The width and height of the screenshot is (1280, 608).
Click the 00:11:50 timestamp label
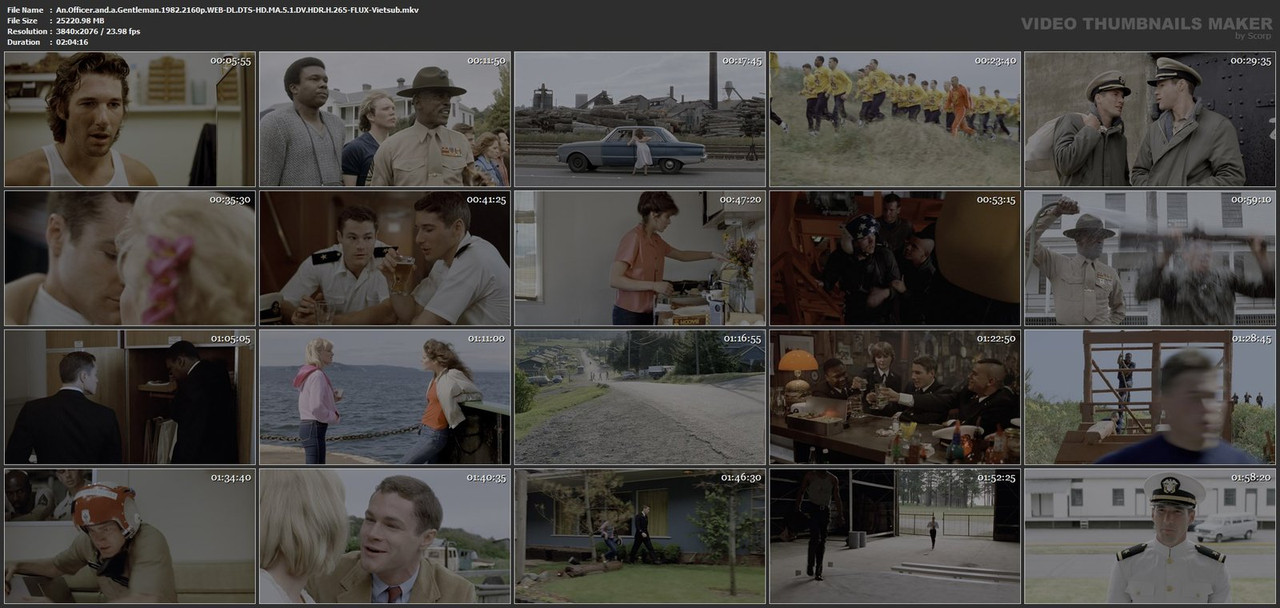[486, 61]
